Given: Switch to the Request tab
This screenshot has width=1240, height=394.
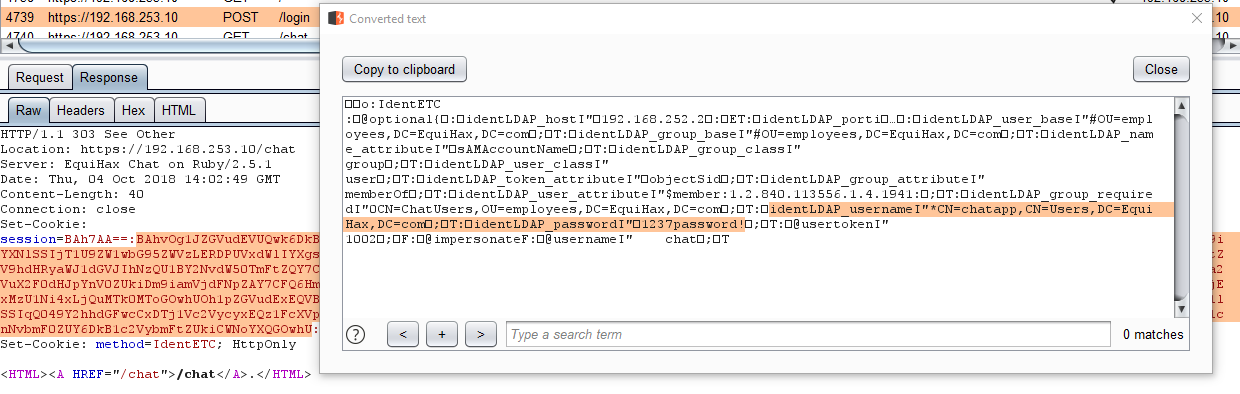Looking at the screenshot, I should 40,78.
